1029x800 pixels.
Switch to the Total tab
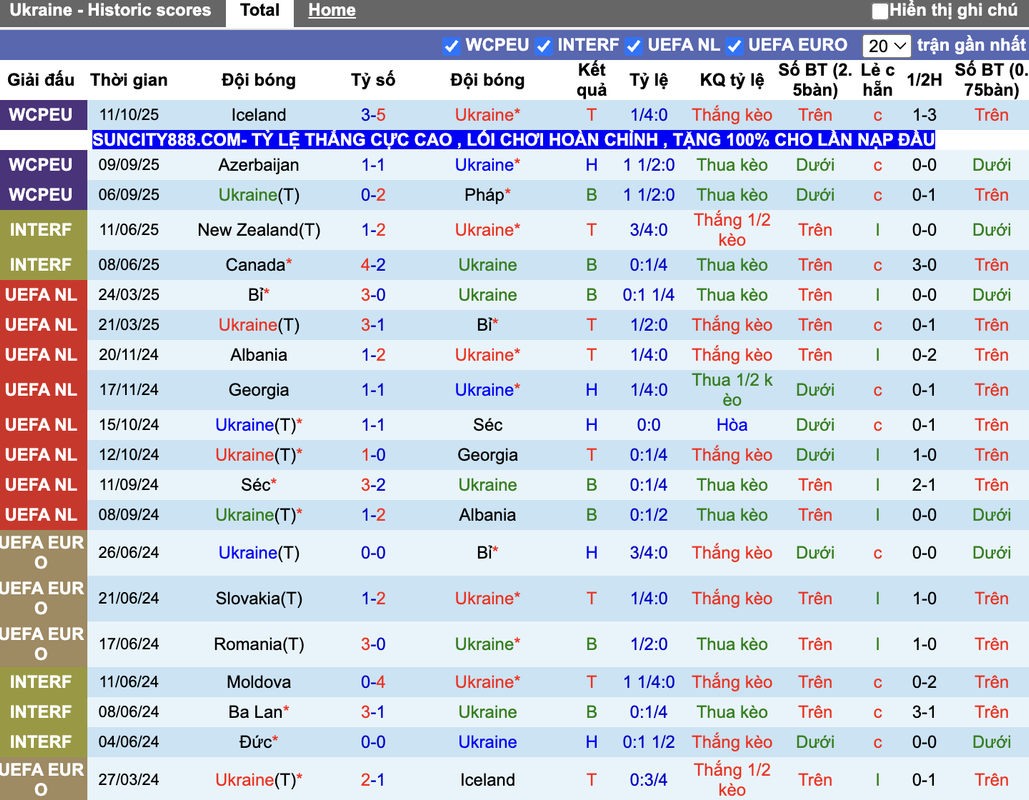pyautogui.click(x=260, y=11)
